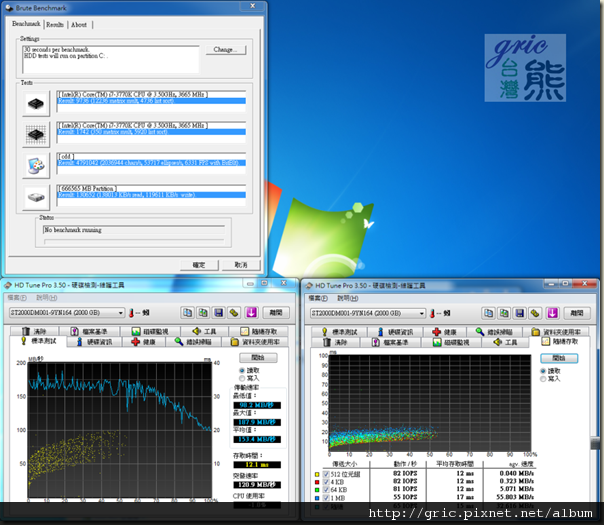Click green swatch for 64 KB row

317,490
